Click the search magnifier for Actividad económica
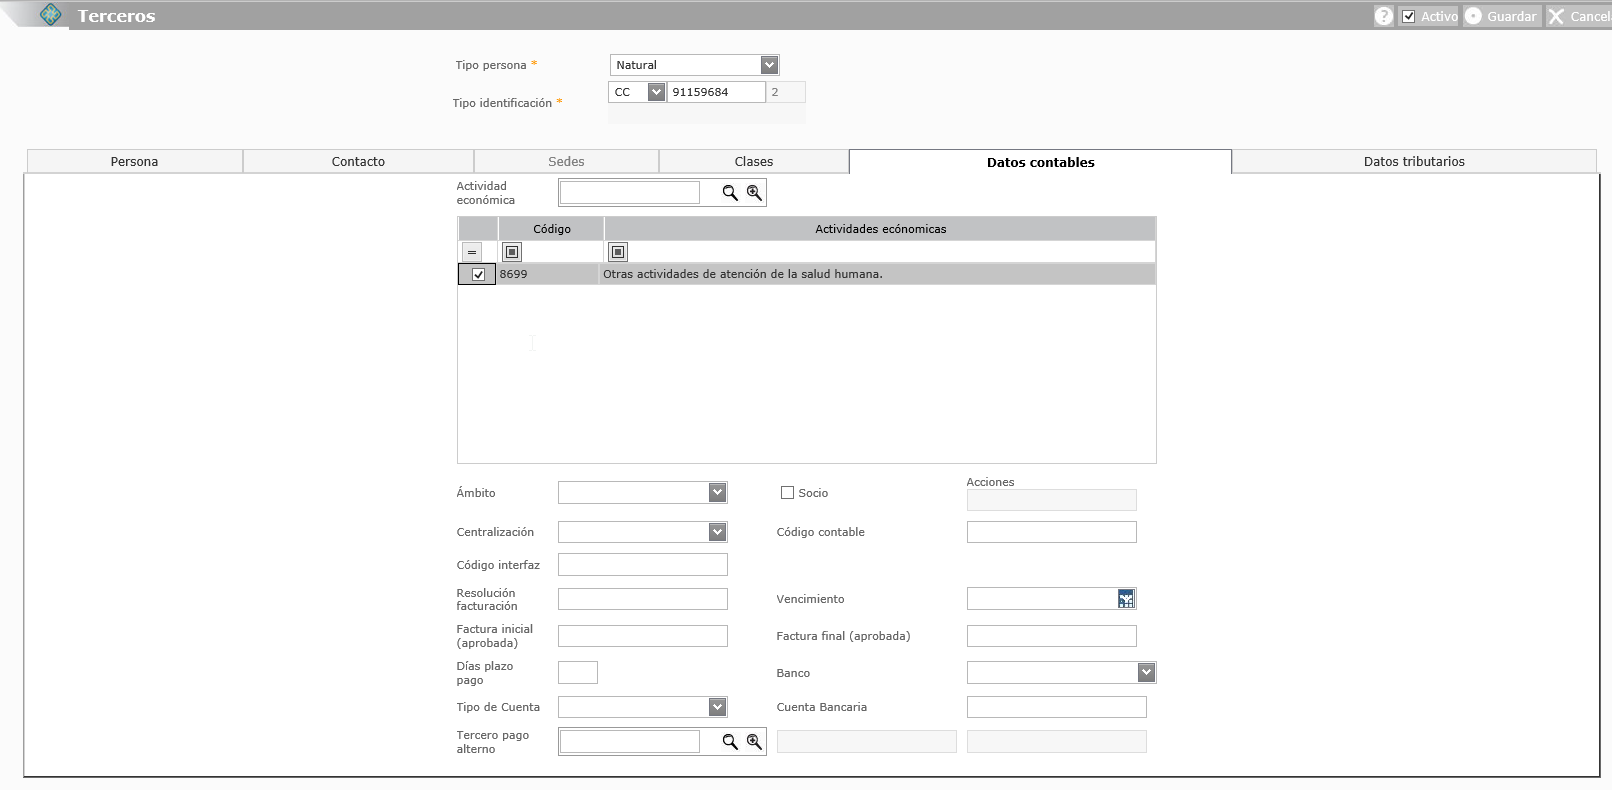This screenshot has height=790, width=1612. coord(730,193)
